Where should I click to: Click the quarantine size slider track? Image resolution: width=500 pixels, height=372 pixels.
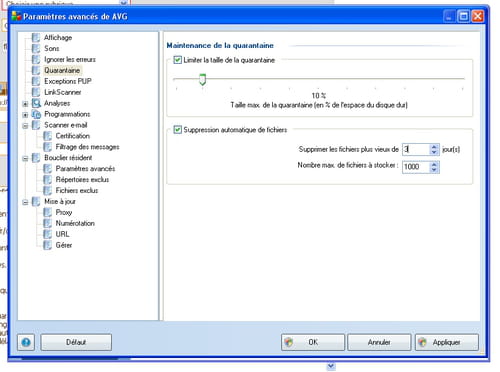[319, 79]
